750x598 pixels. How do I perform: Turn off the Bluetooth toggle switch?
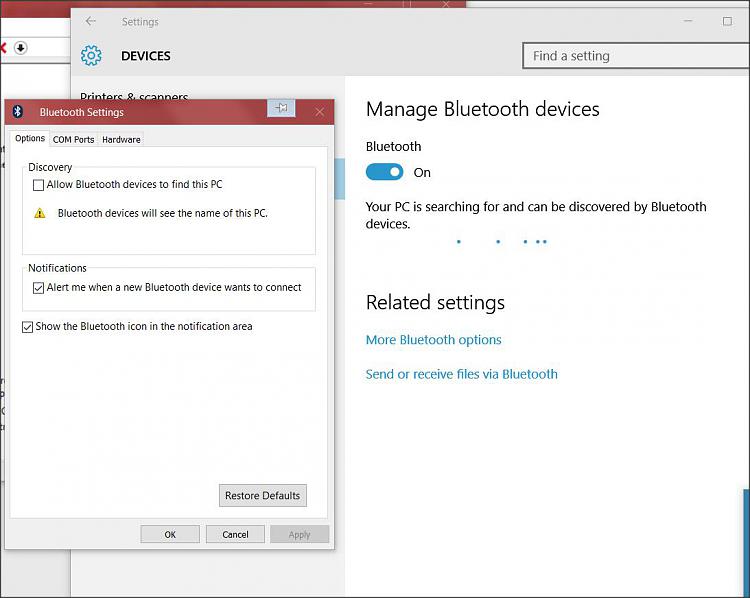385,172
